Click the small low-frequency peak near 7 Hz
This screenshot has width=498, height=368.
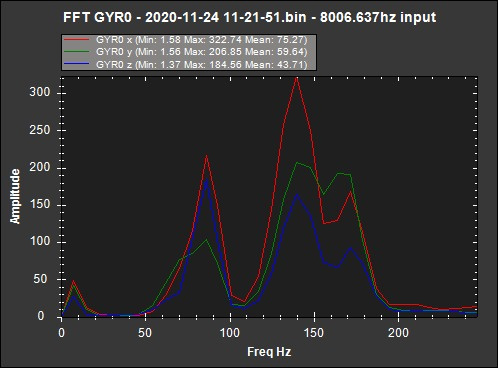73,282
